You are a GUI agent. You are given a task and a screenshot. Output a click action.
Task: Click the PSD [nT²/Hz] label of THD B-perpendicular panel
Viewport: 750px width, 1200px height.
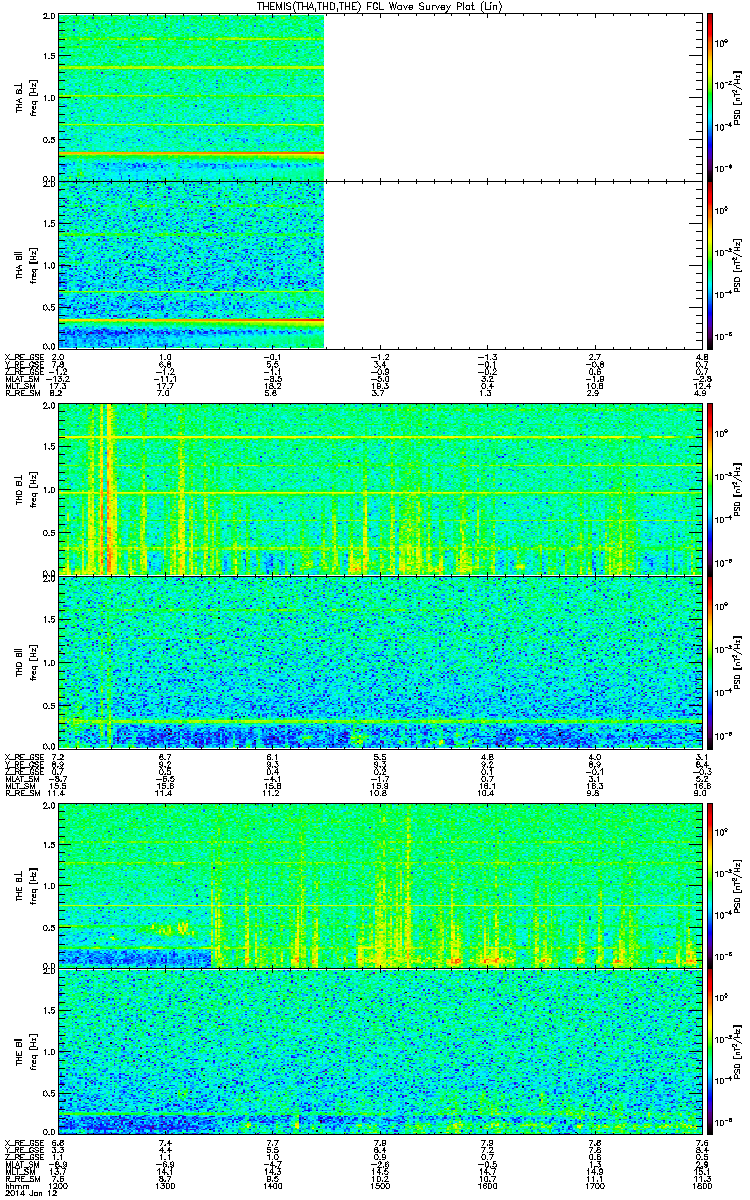(738, 488)
